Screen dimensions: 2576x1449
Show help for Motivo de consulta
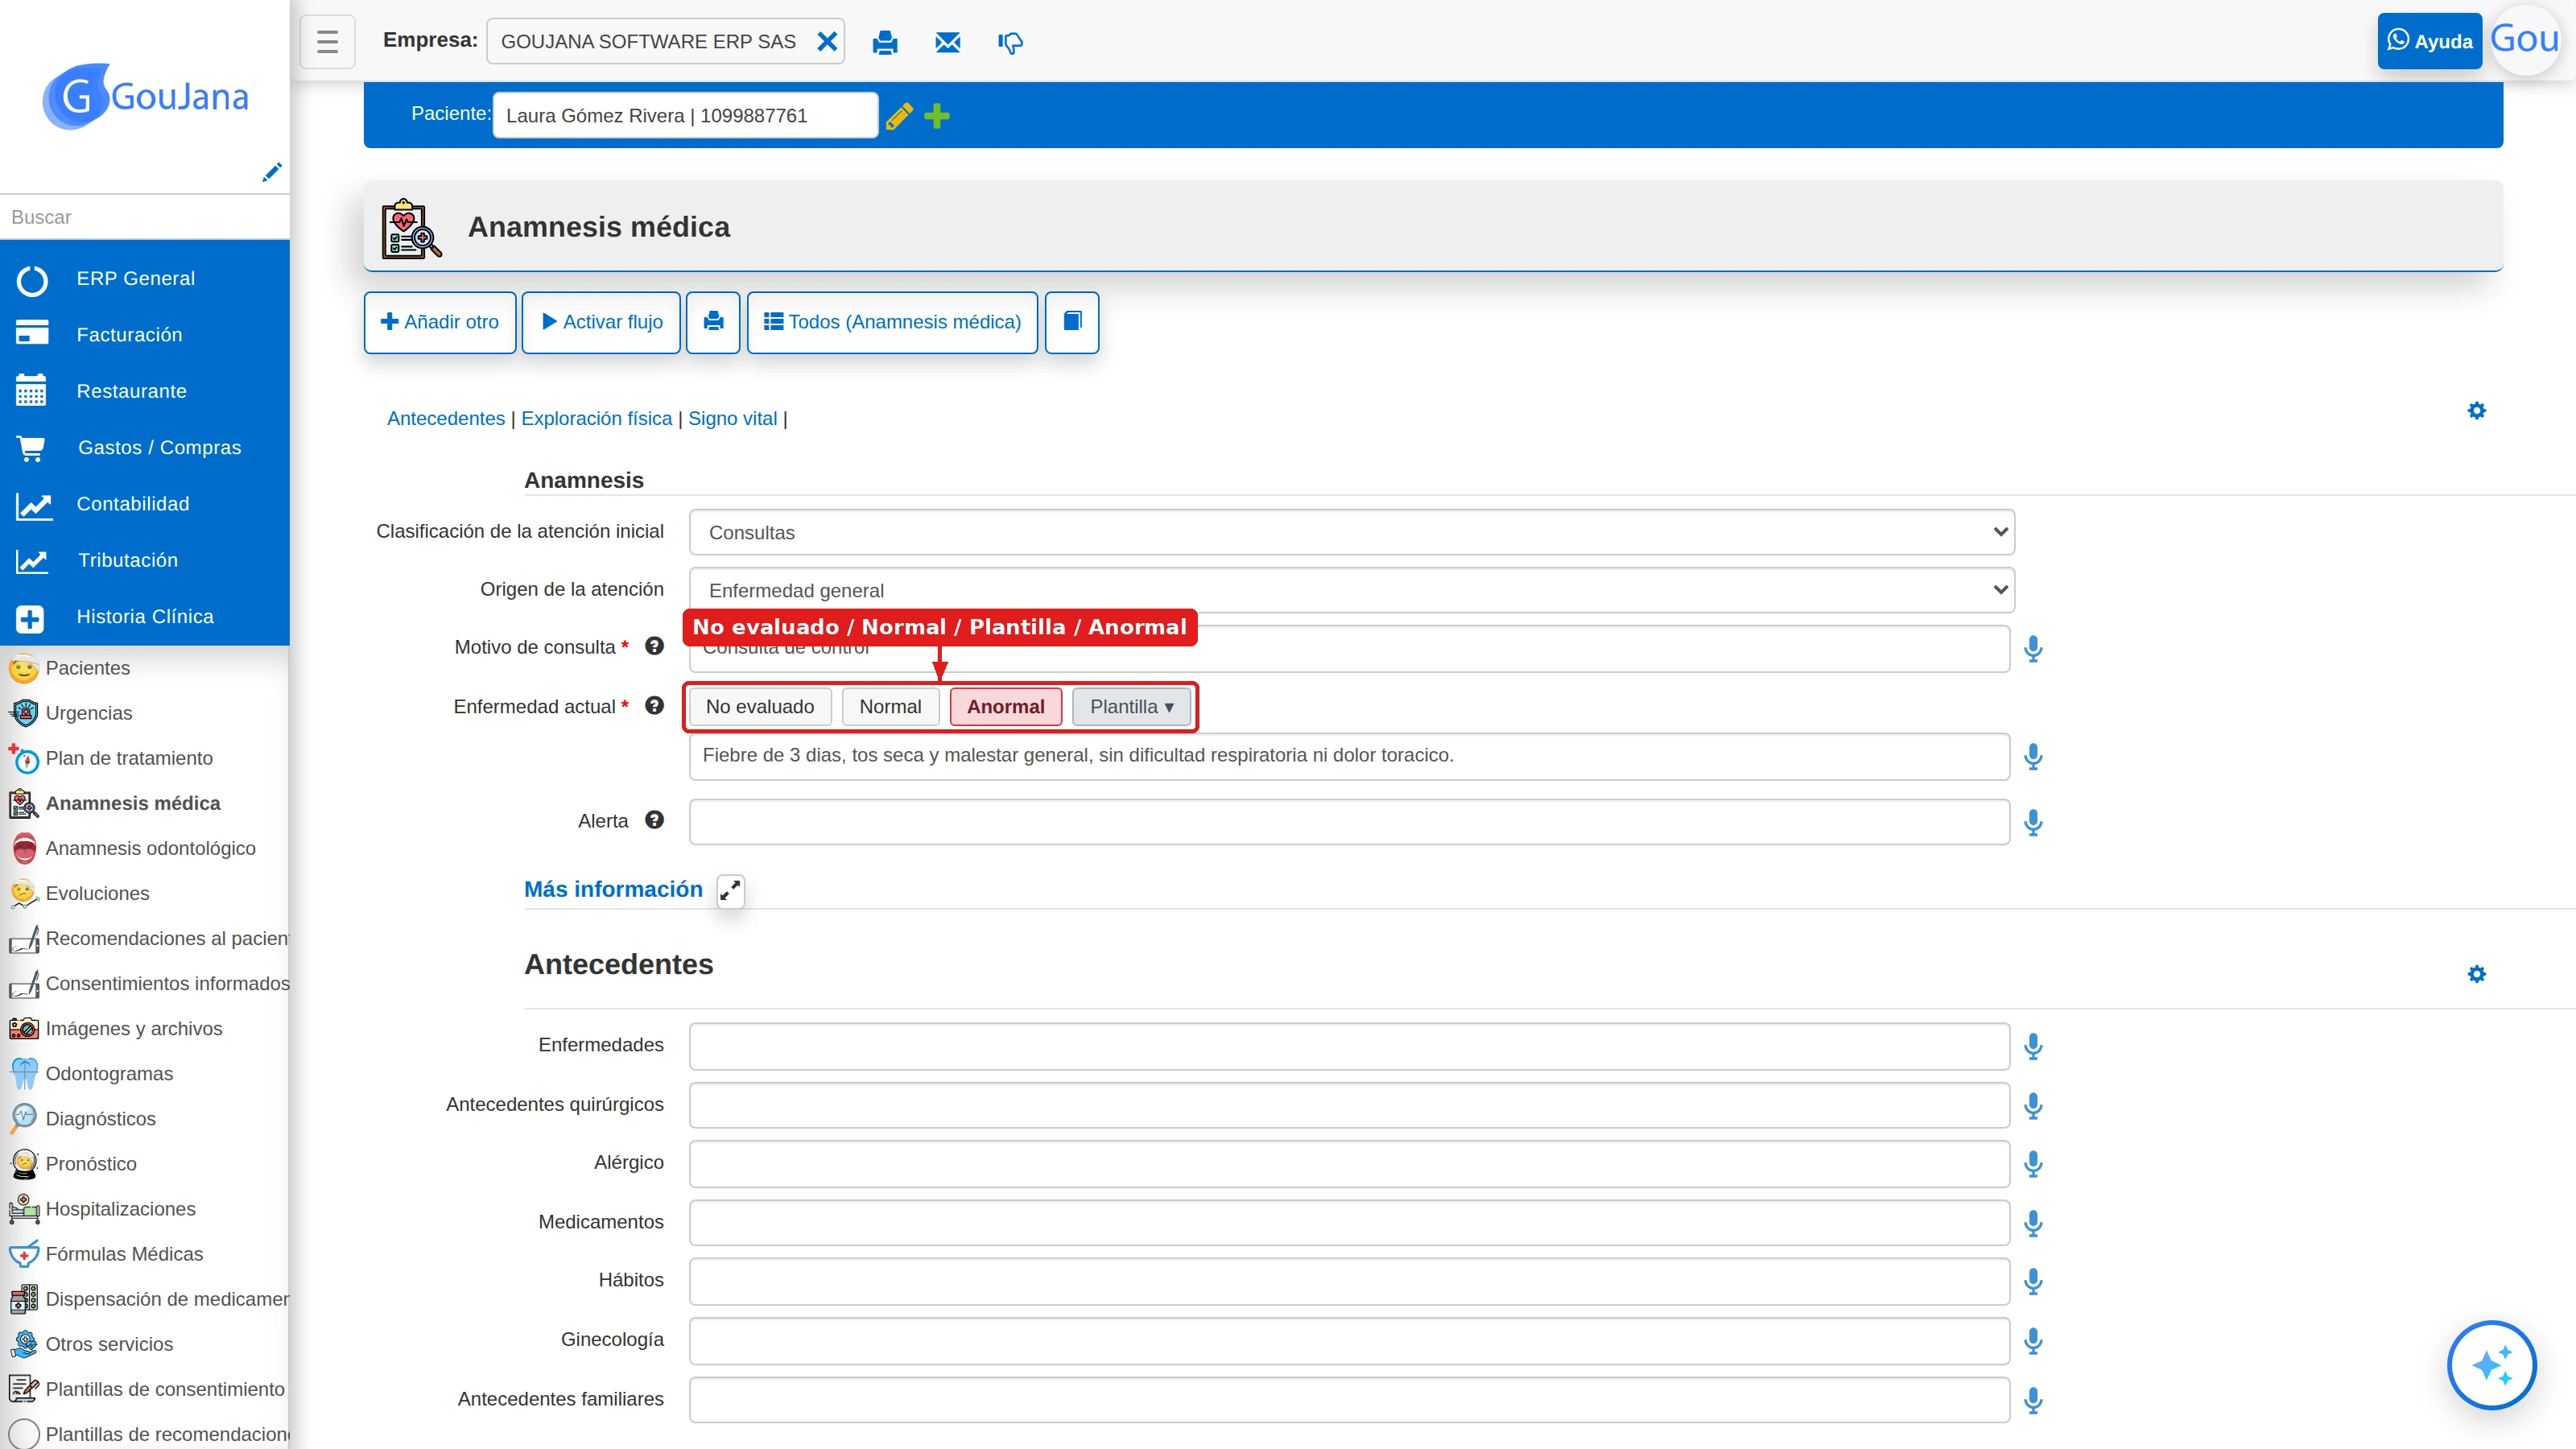tap(654, 646)
